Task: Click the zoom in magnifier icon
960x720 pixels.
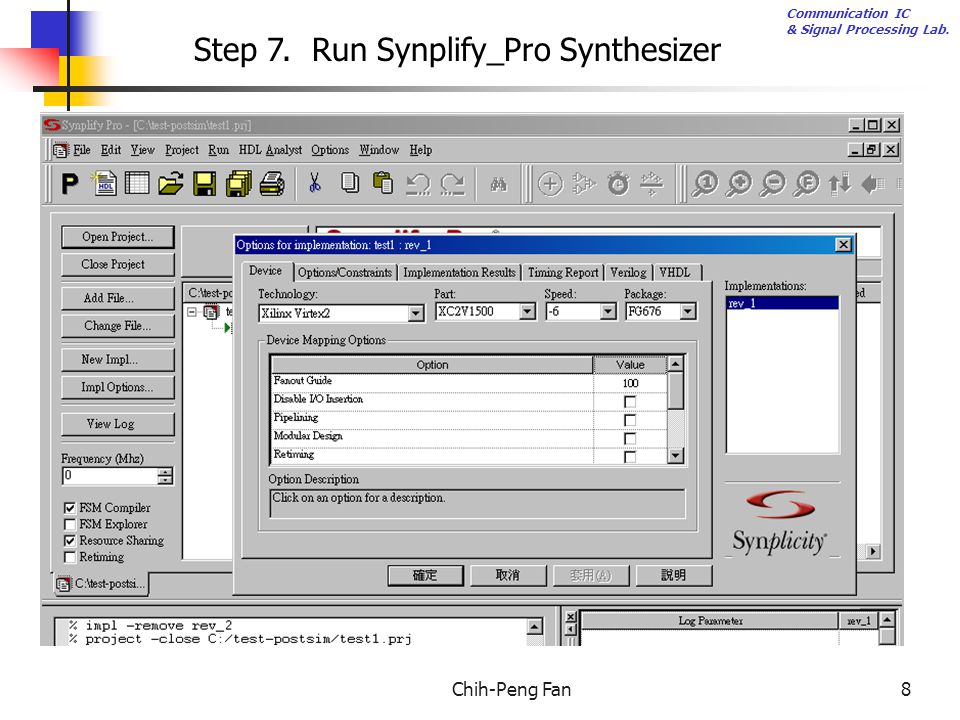Action: (738, 183)
